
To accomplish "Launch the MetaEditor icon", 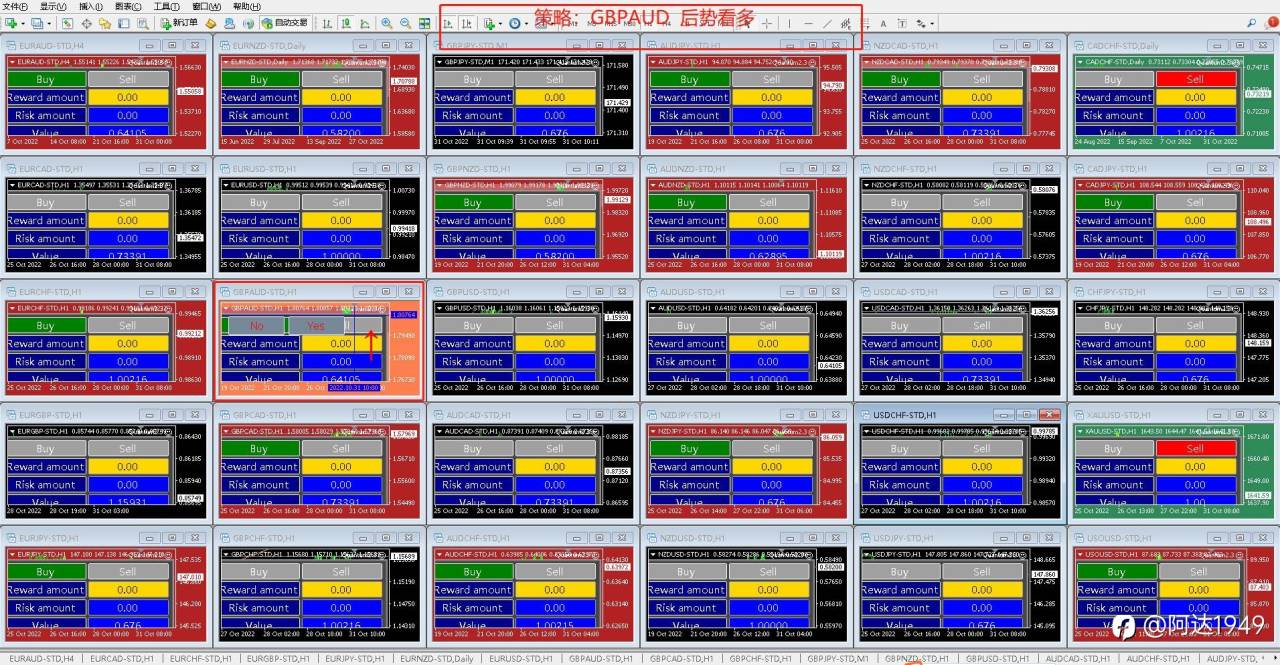I will [211, 22].
